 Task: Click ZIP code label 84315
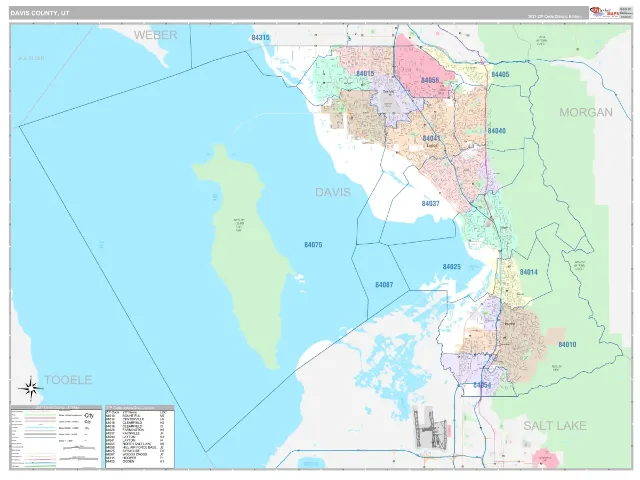click(260, 38)
